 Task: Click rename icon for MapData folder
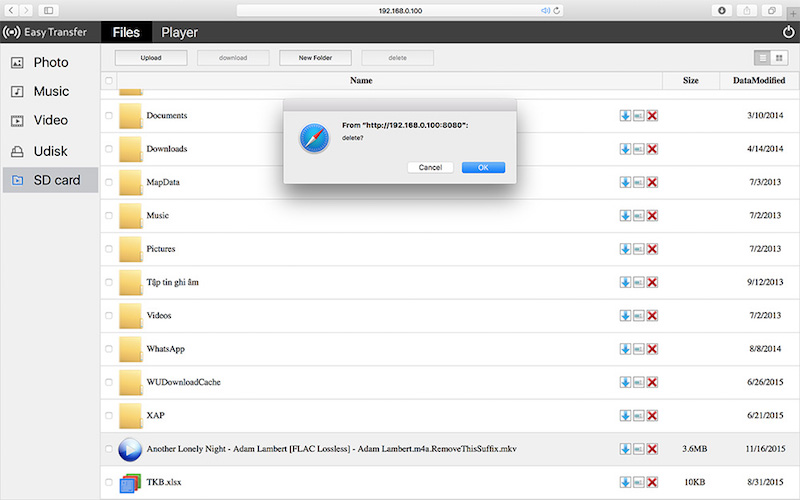[x=639, y=182]
